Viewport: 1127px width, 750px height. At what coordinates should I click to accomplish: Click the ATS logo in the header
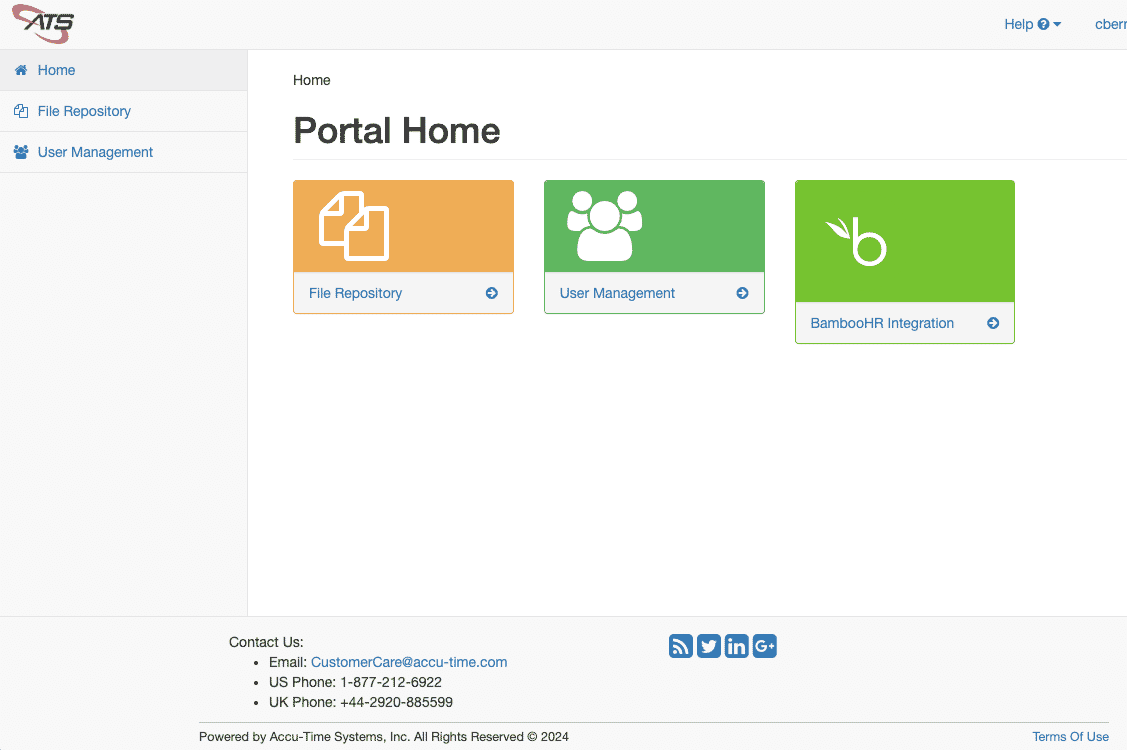click(x=43, y=24)
